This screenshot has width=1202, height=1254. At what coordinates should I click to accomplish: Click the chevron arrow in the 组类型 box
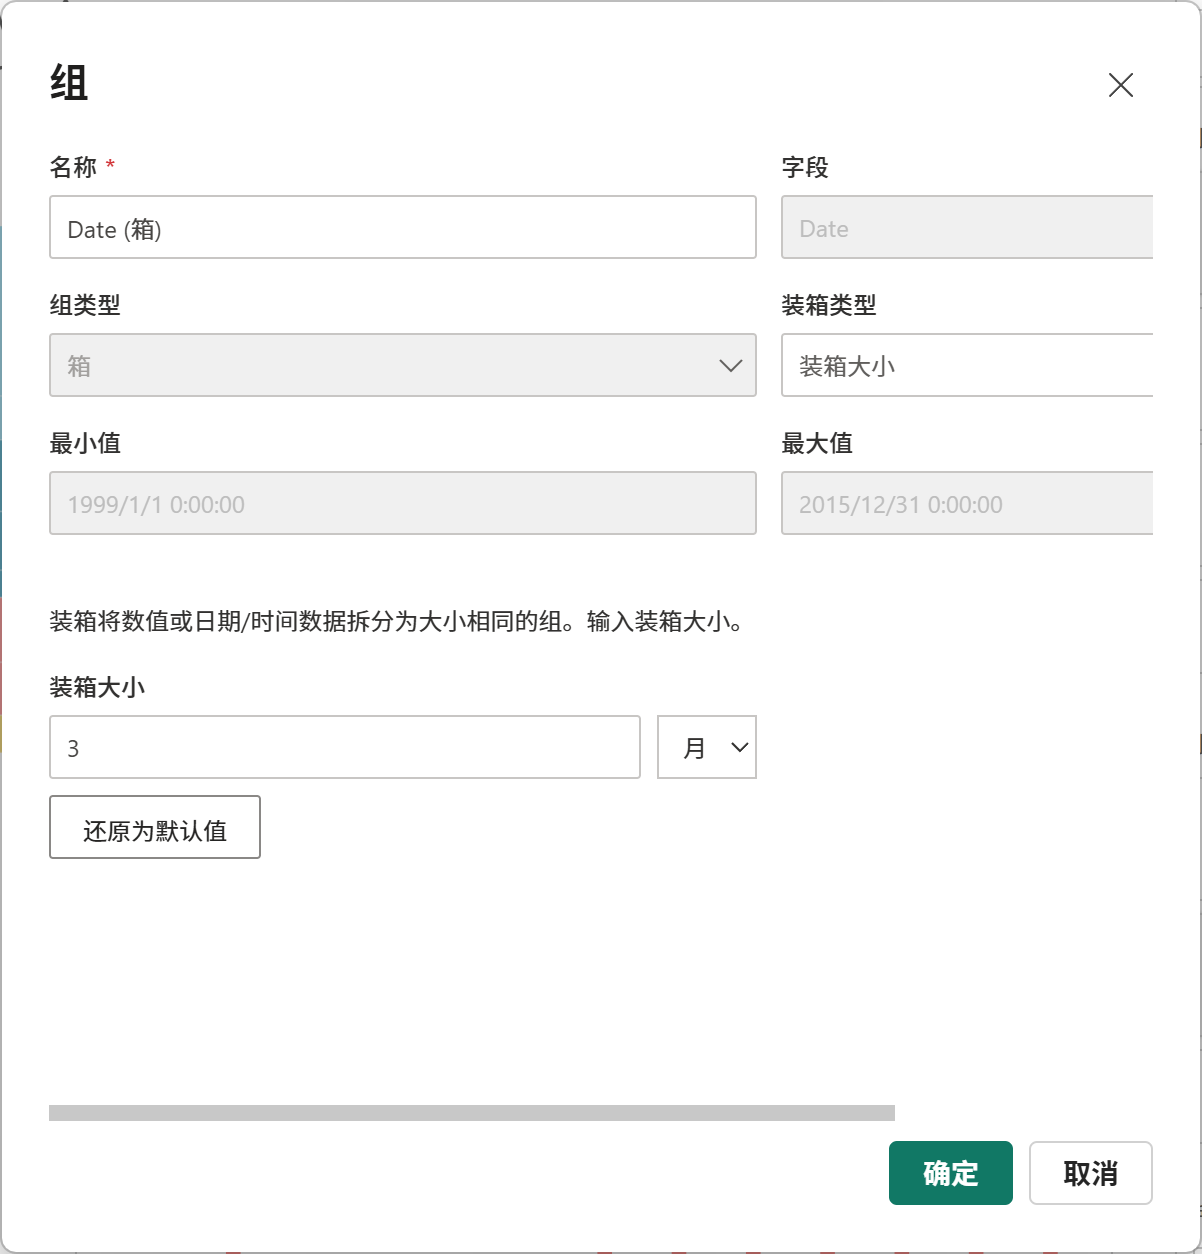(731, 366)
